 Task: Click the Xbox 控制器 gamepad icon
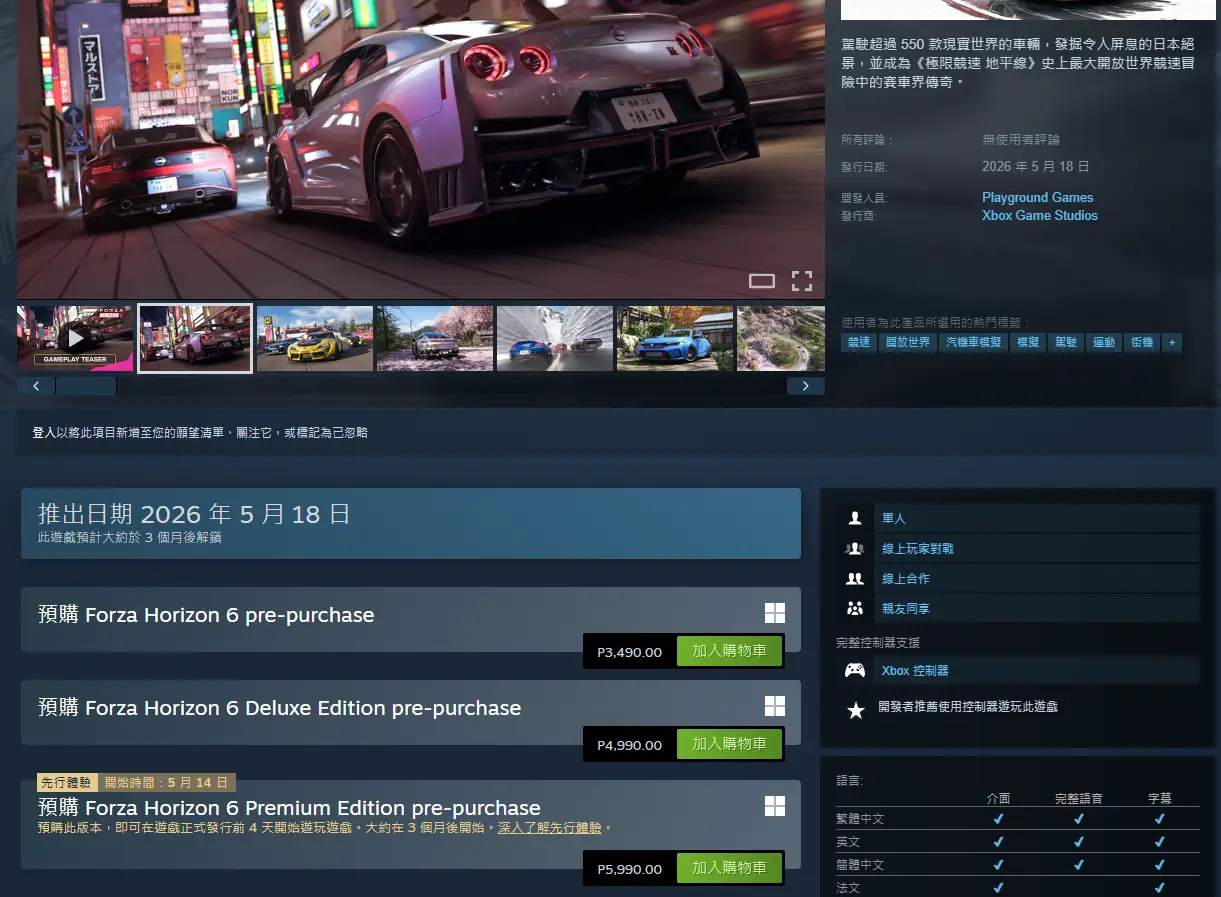click(x=855, y=671)
